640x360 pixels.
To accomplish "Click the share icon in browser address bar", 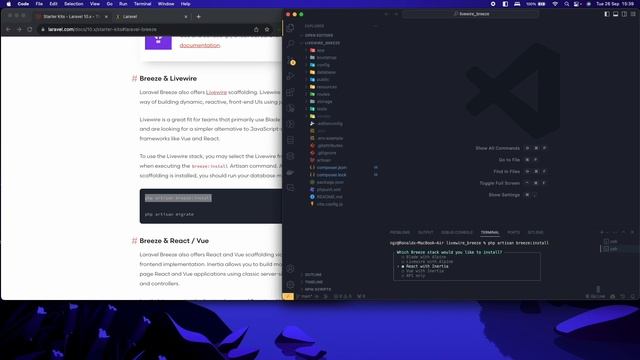I will pos(256,29).
